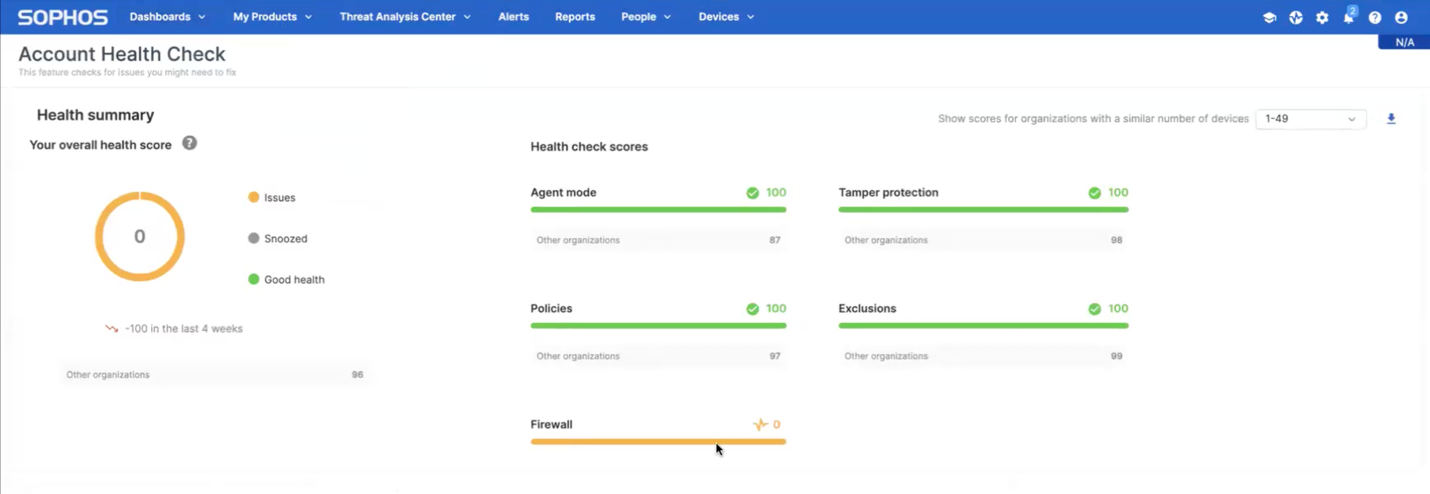Download the health report via arrow icon
This screenshot has height=494, width=1430.
click(1391, 119)
